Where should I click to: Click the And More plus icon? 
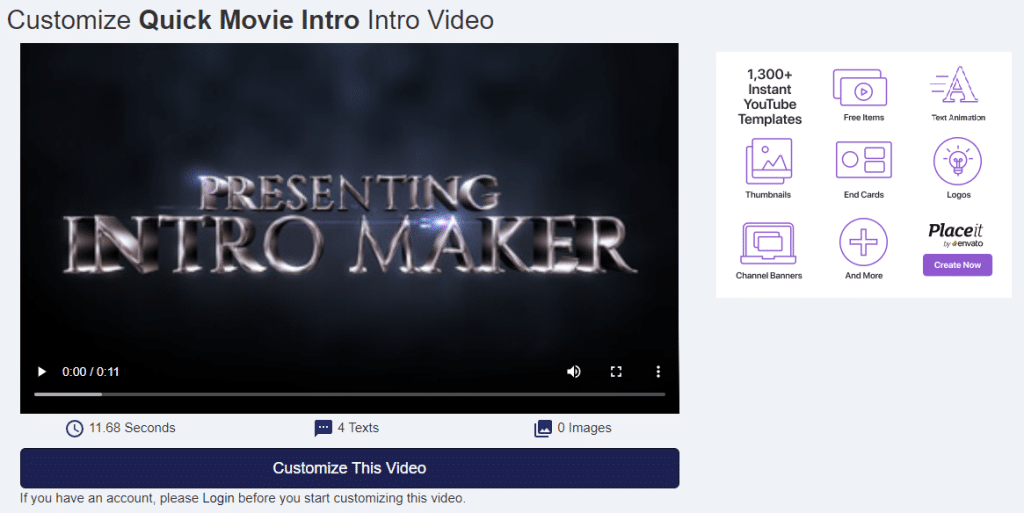tap(863, 242)
